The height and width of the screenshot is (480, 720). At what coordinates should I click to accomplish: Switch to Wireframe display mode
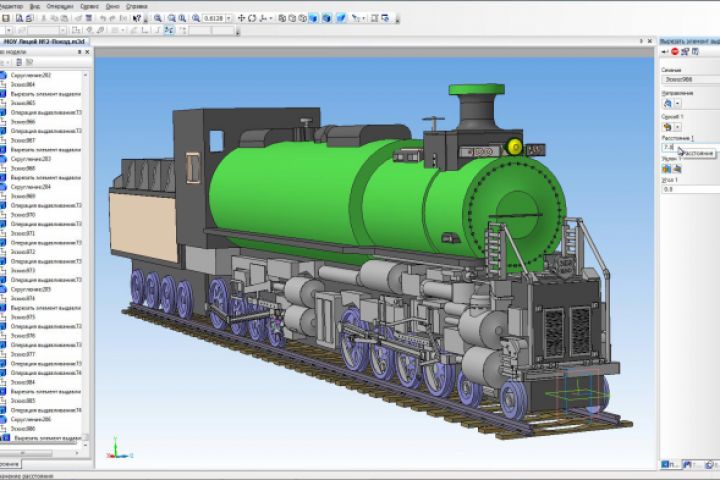(x=282, y=18)
